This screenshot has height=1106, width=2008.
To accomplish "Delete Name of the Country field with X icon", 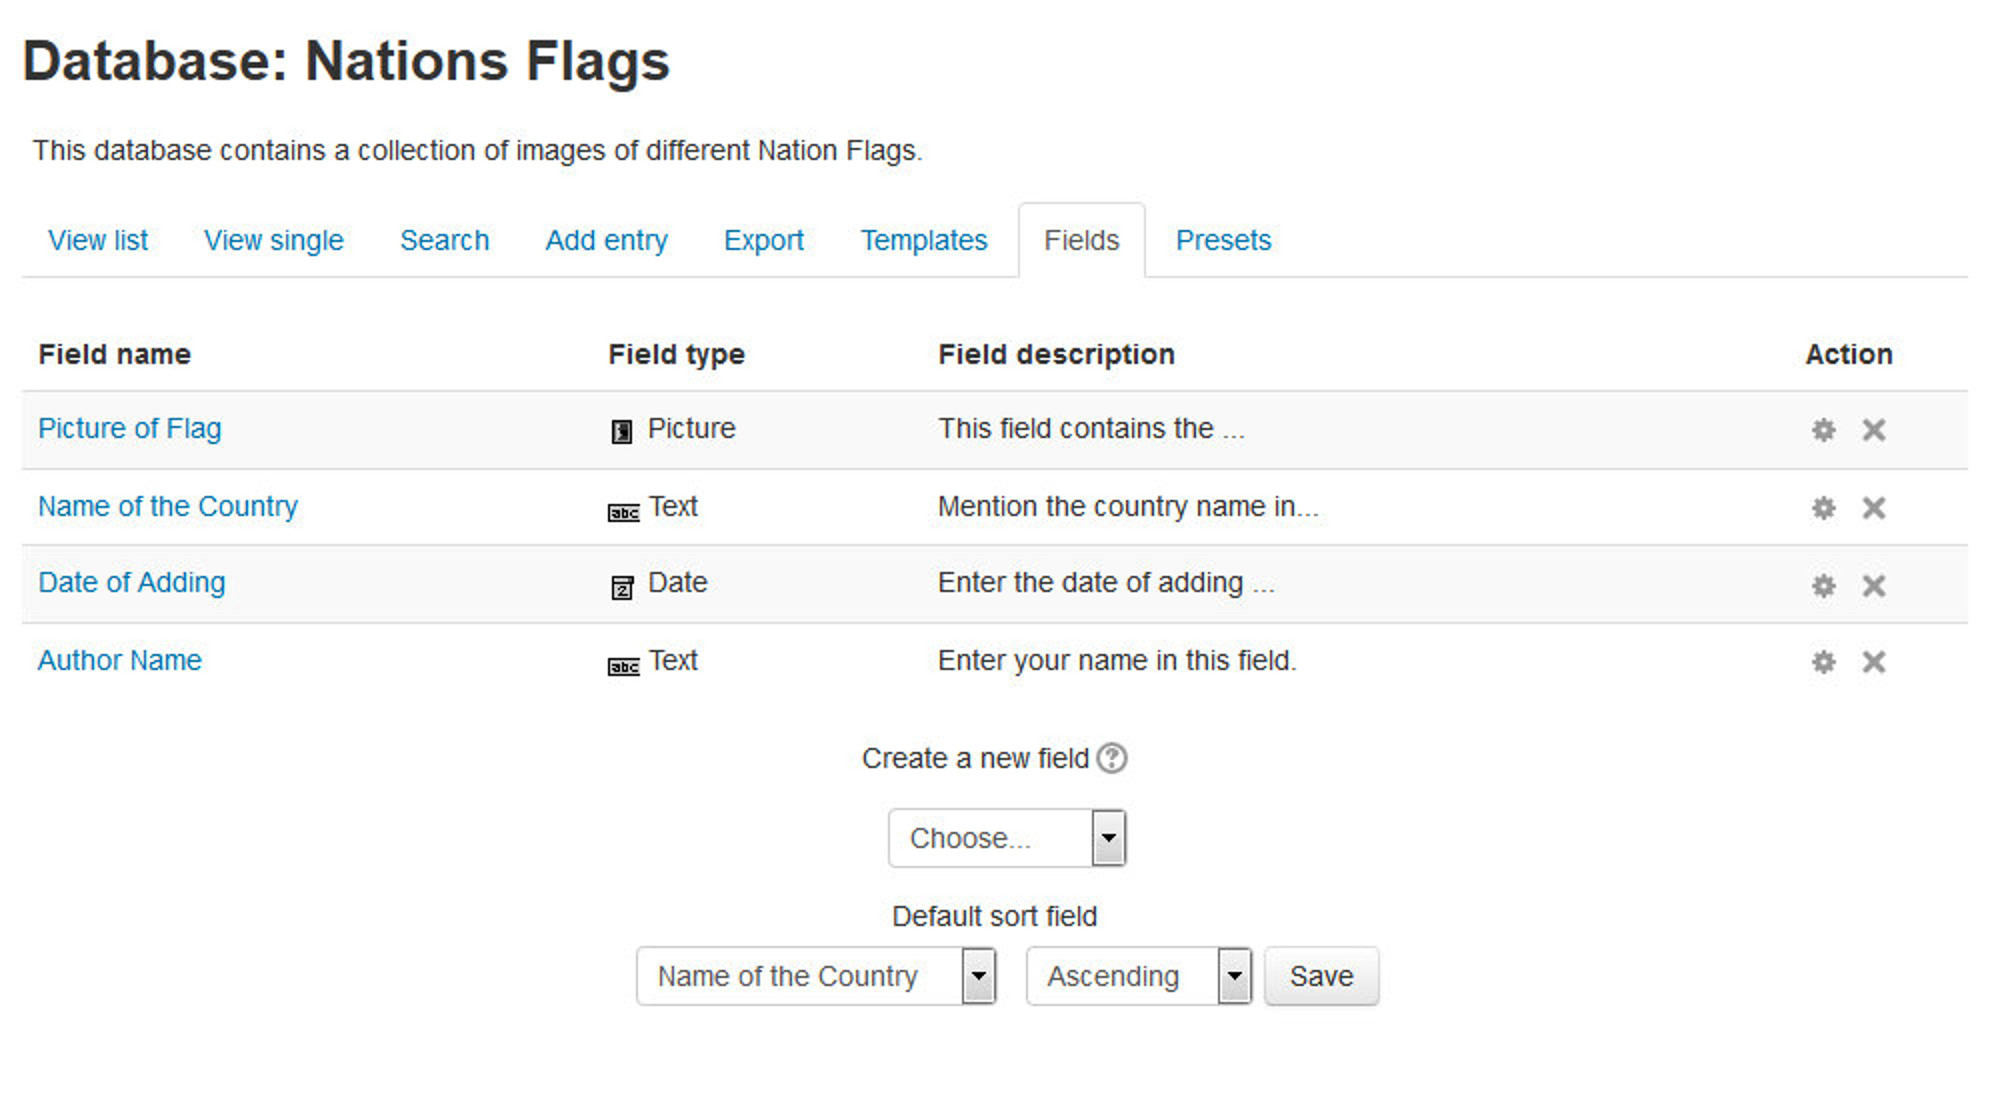I will pos(1873,508).
